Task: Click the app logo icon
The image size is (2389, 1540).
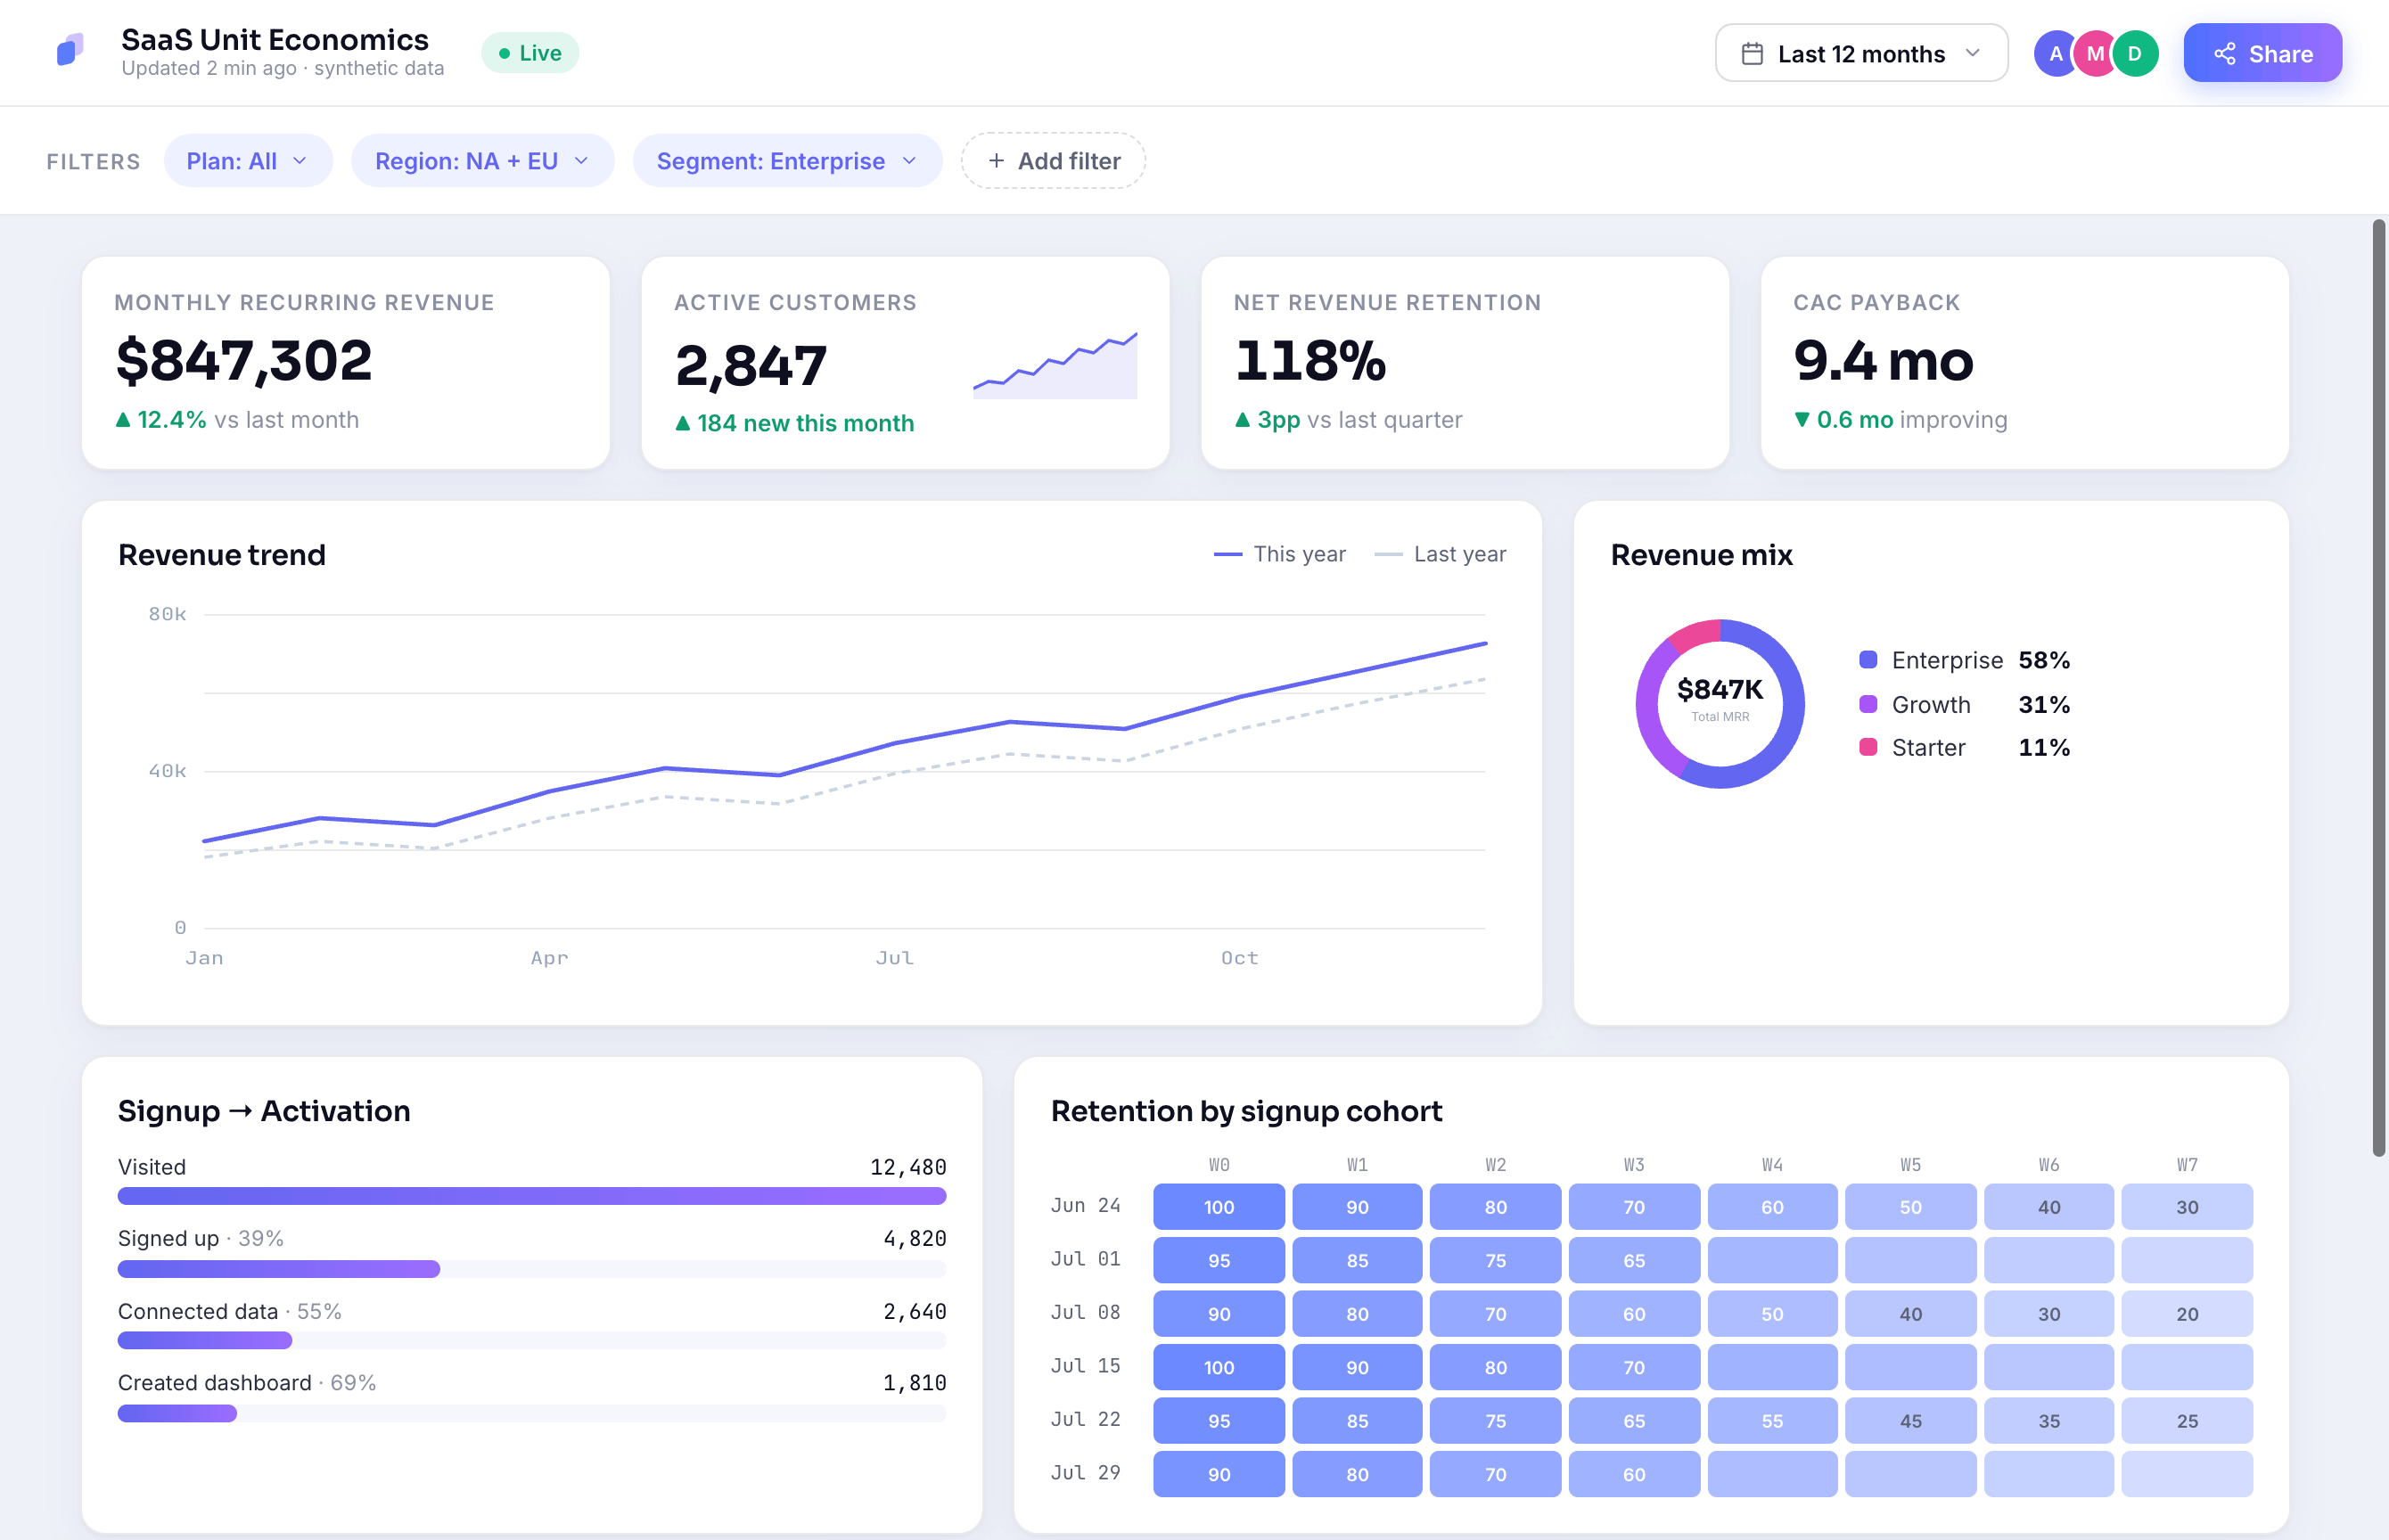Action: (70, 50)
